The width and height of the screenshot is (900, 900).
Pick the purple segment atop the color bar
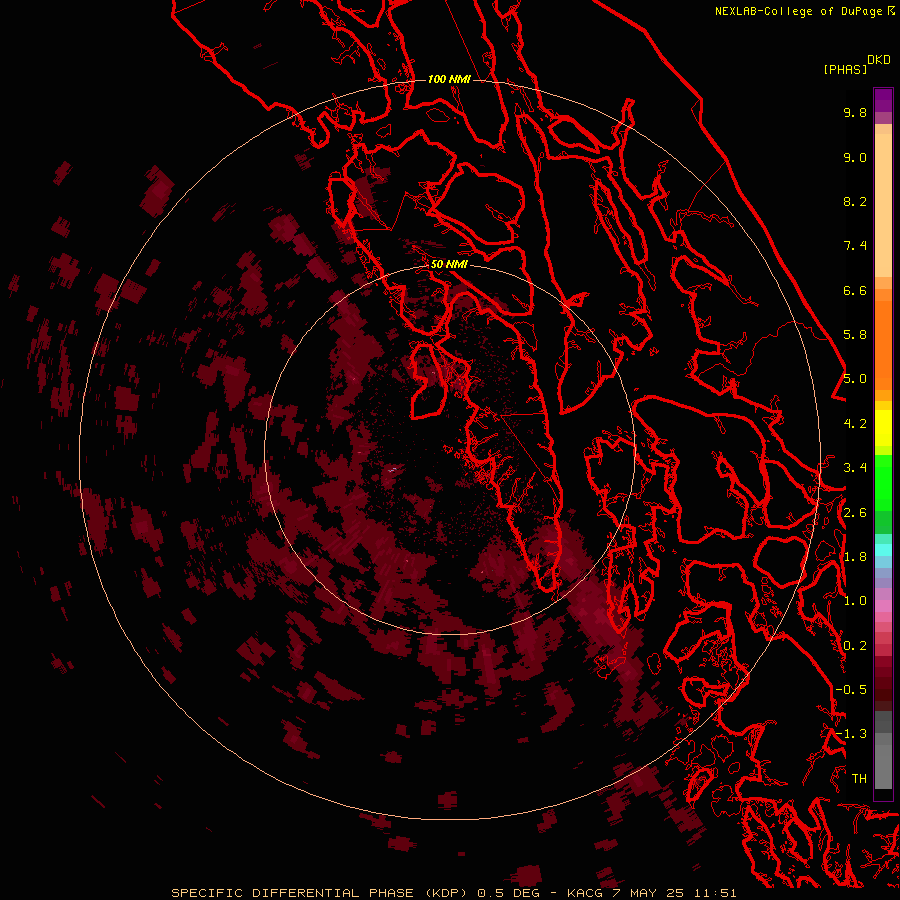pos(883,100)
